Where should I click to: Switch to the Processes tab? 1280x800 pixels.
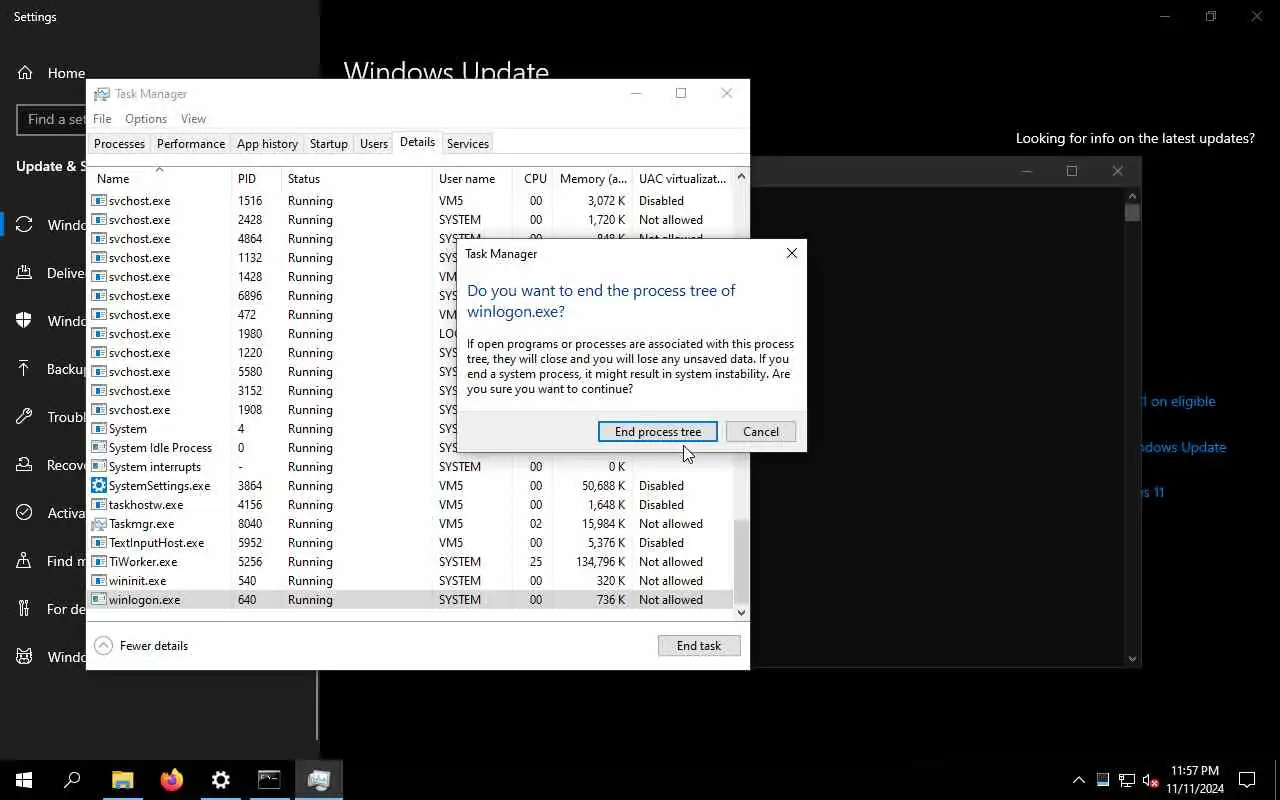pos(119,144)
